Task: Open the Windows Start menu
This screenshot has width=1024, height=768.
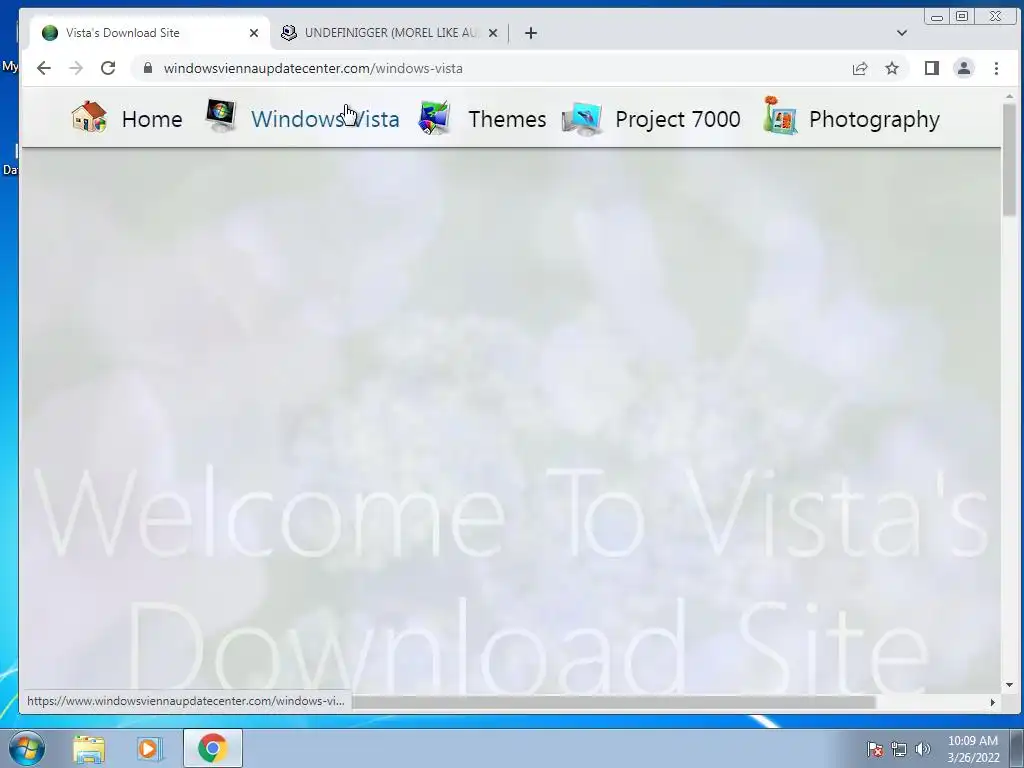Action: click(x=27, y=748)
